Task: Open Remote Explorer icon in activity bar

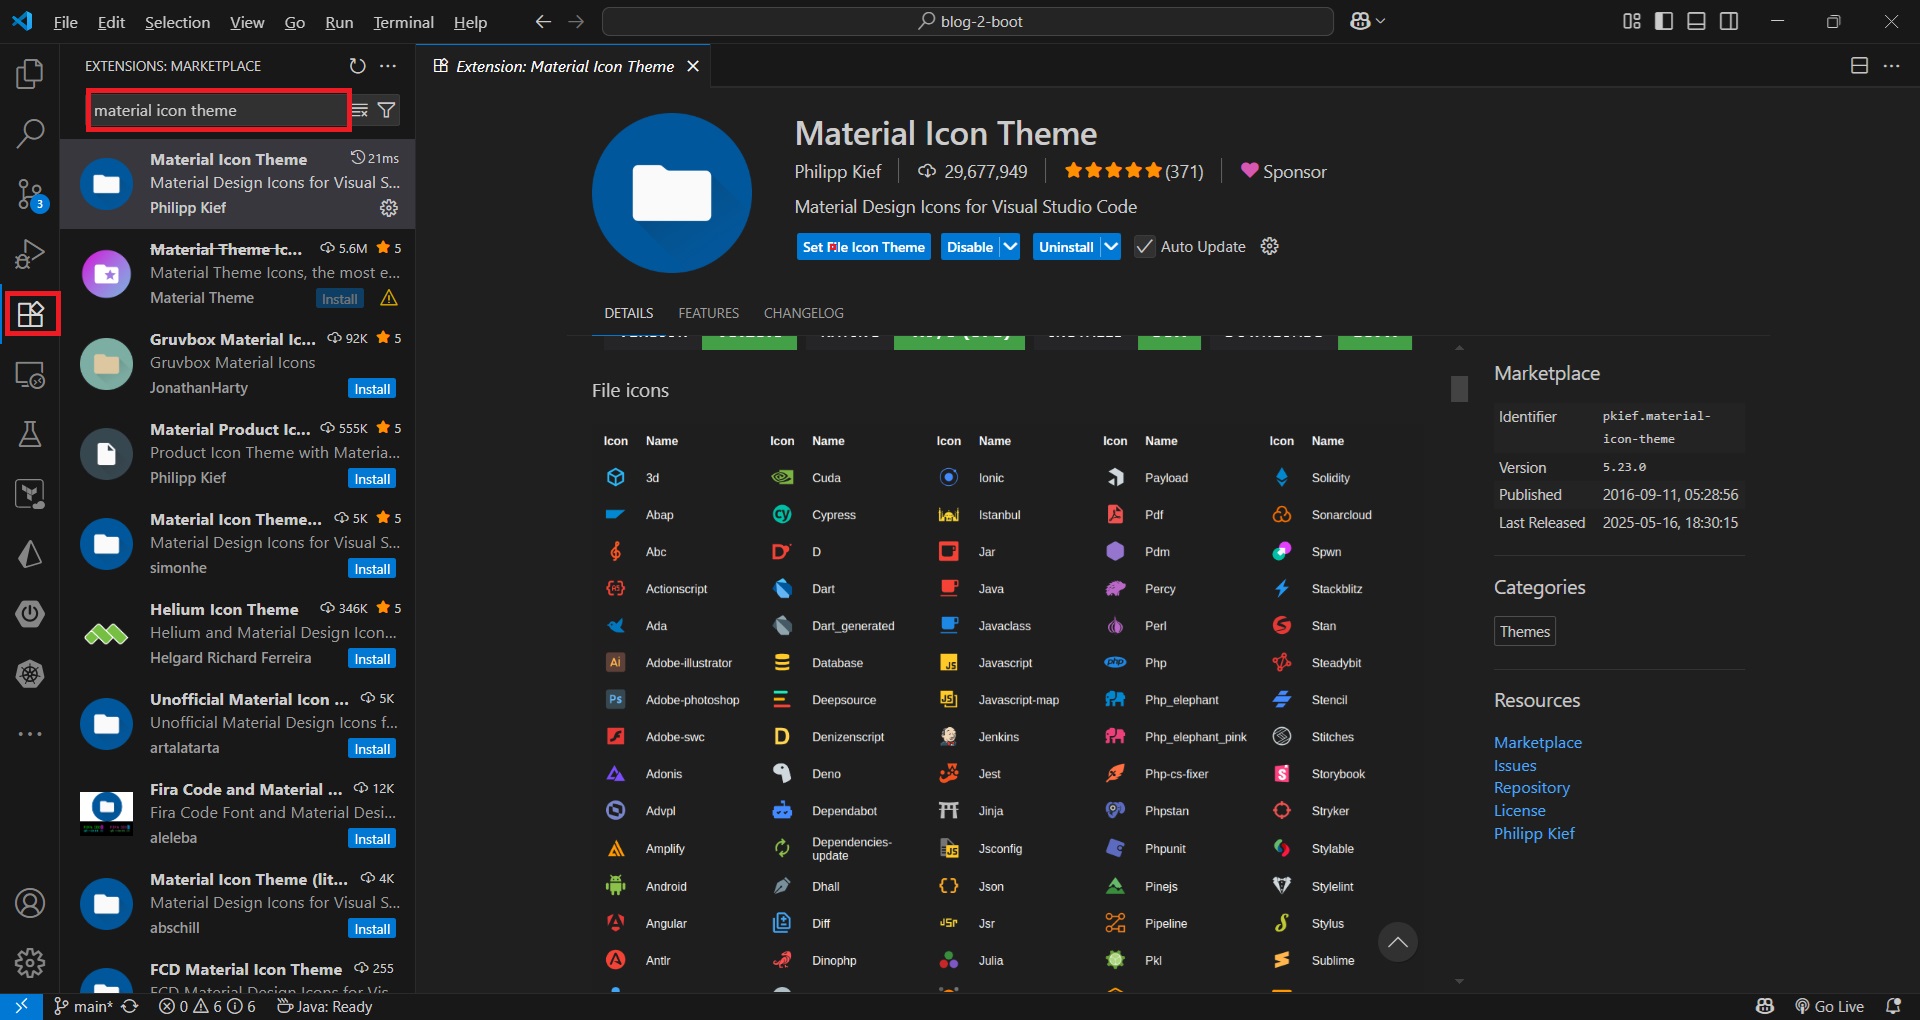Action: coord(30,375)
